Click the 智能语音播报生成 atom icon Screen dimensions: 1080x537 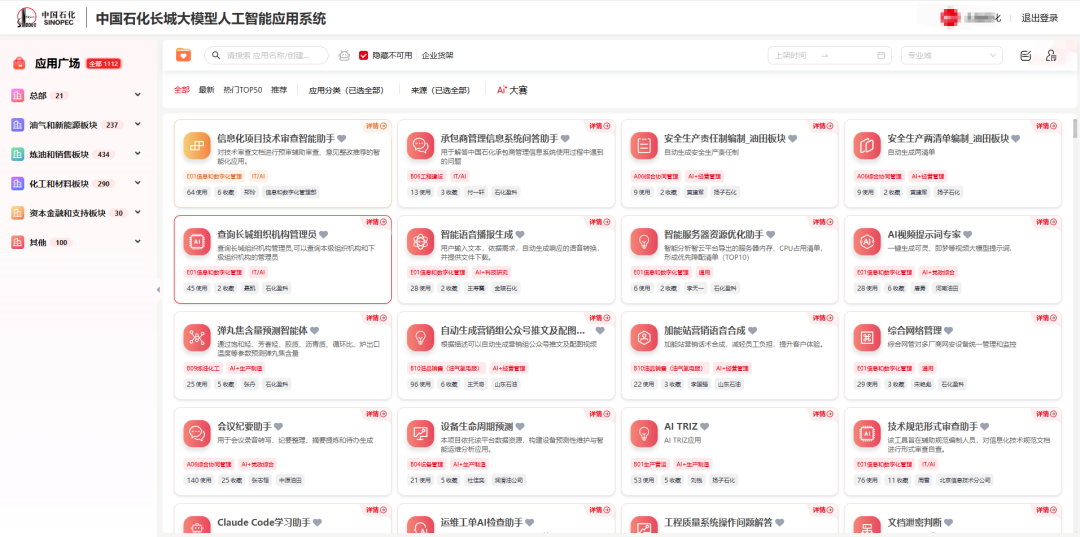[420, 241]
